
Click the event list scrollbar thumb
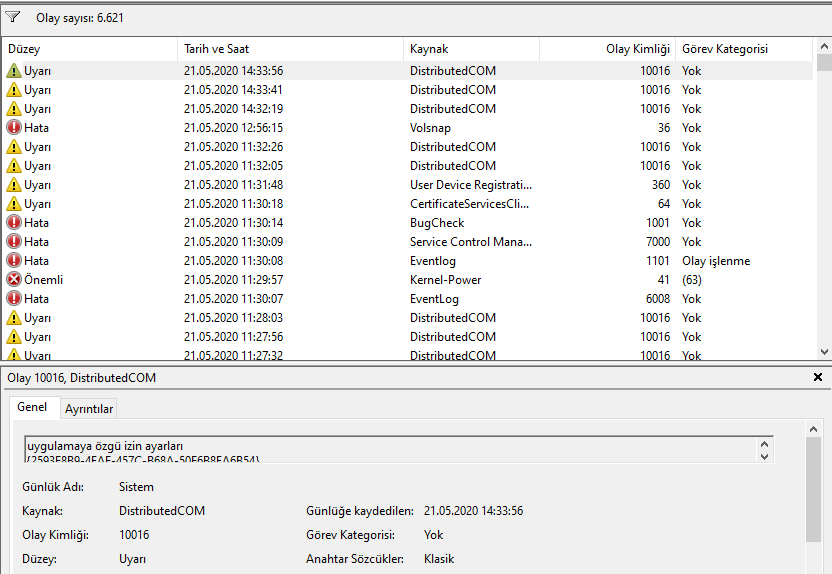click(x=824, y=62)
